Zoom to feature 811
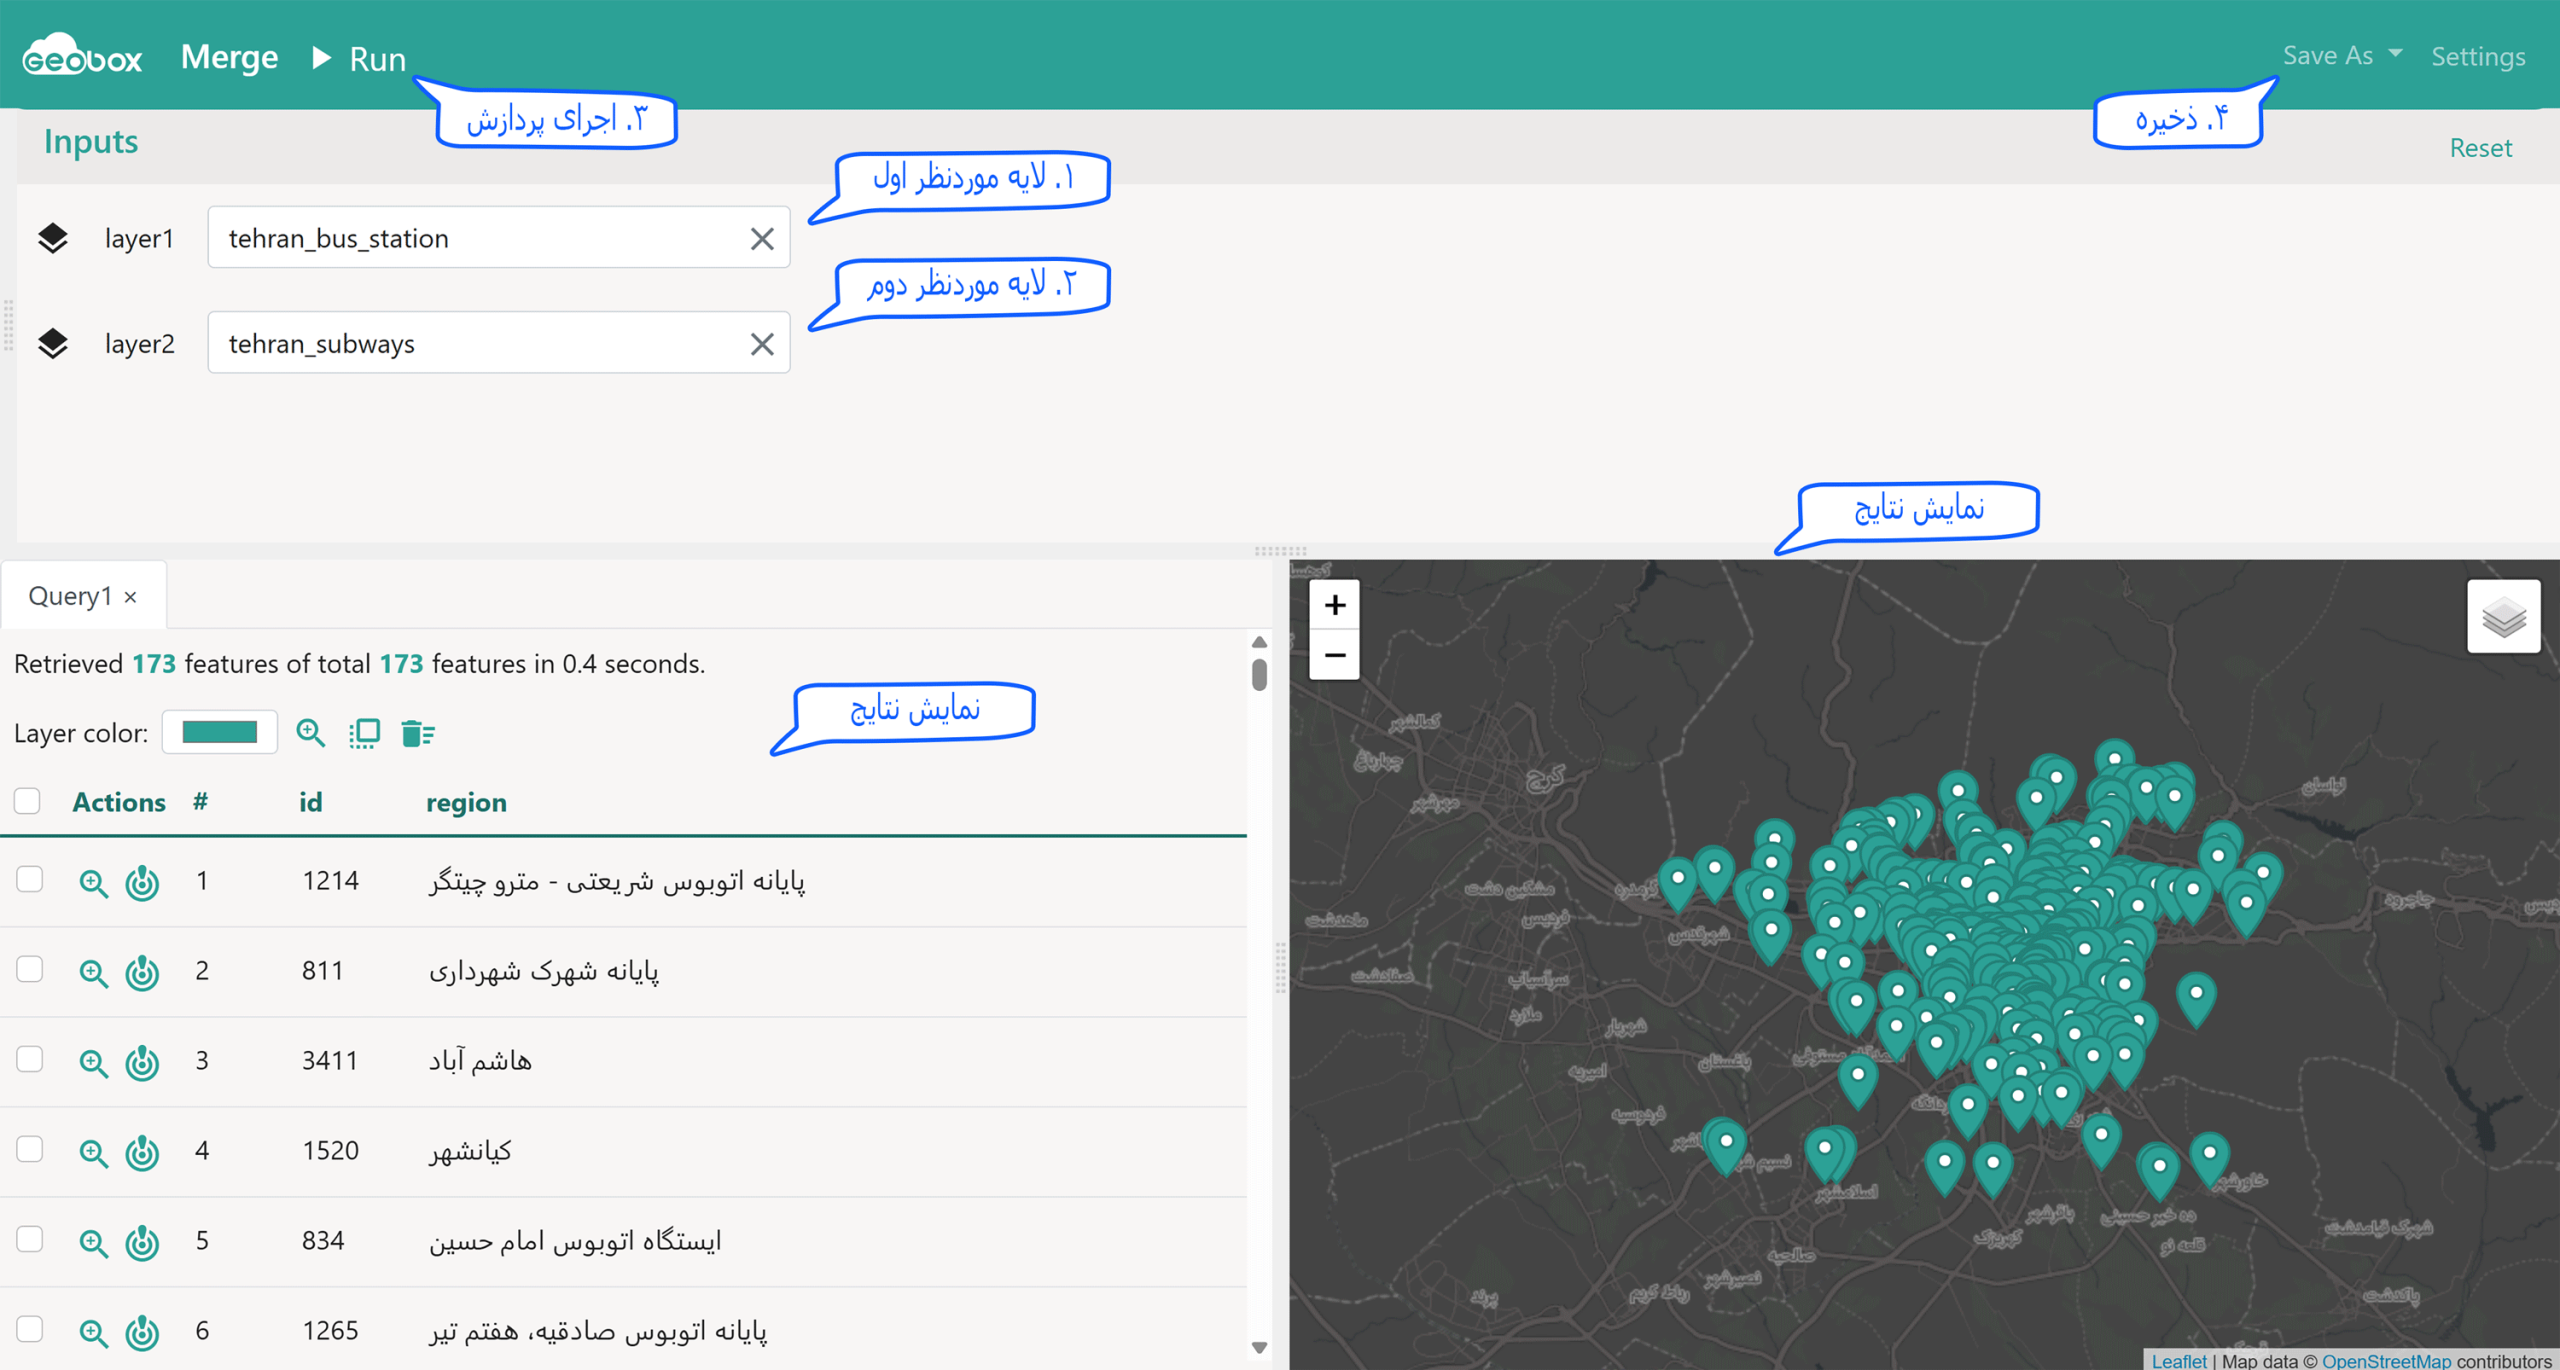Viewport: 2560px width, 1370px height. coord(93,973)
